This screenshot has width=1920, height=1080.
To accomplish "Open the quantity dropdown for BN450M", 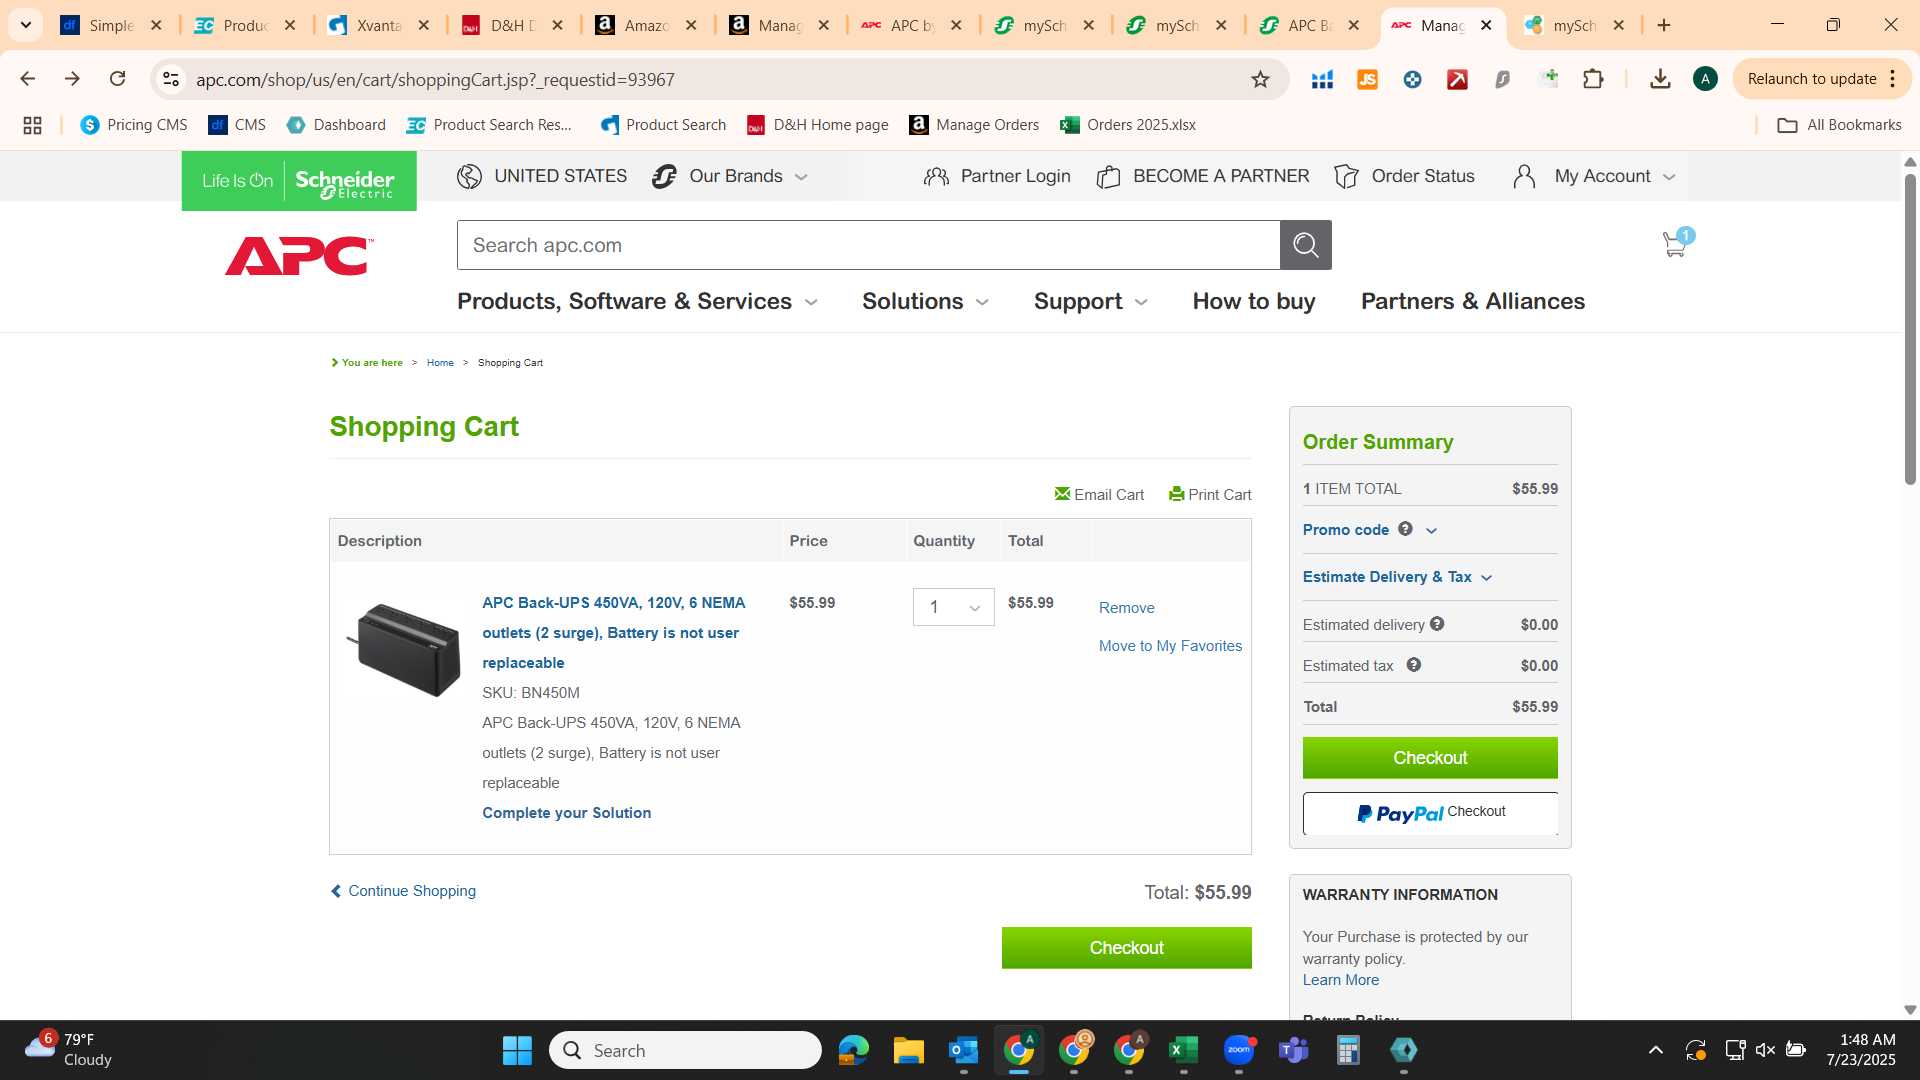I will click(x=953, y=607).
